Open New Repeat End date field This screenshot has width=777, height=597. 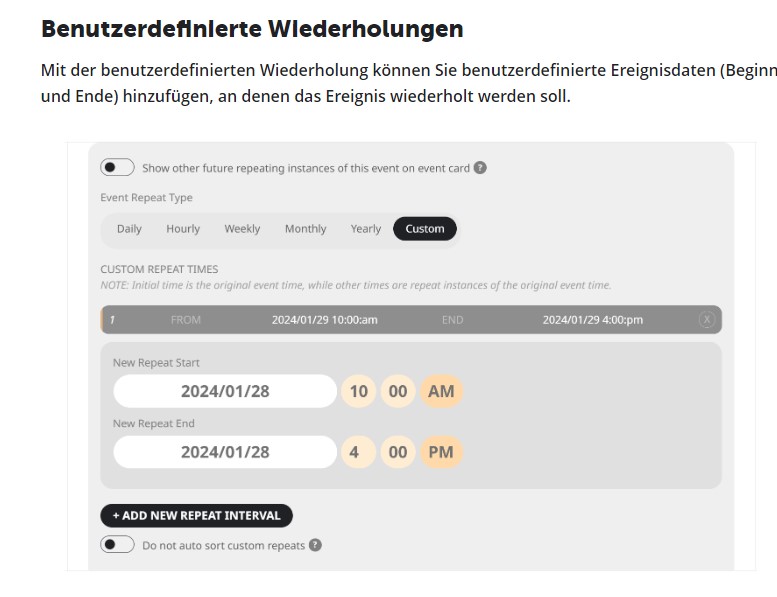pyautogui.click(x=225, y=452)
